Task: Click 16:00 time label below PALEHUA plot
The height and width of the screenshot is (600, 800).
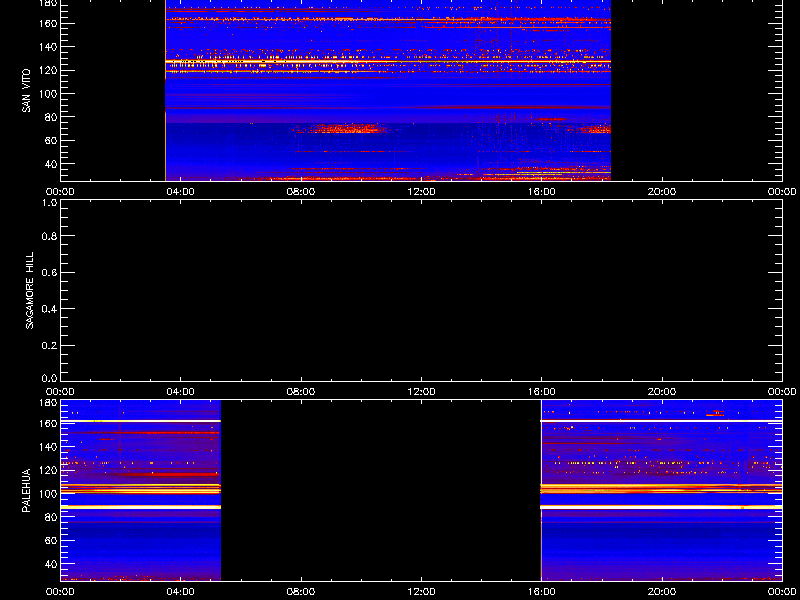Action: (x=542, y=592)
